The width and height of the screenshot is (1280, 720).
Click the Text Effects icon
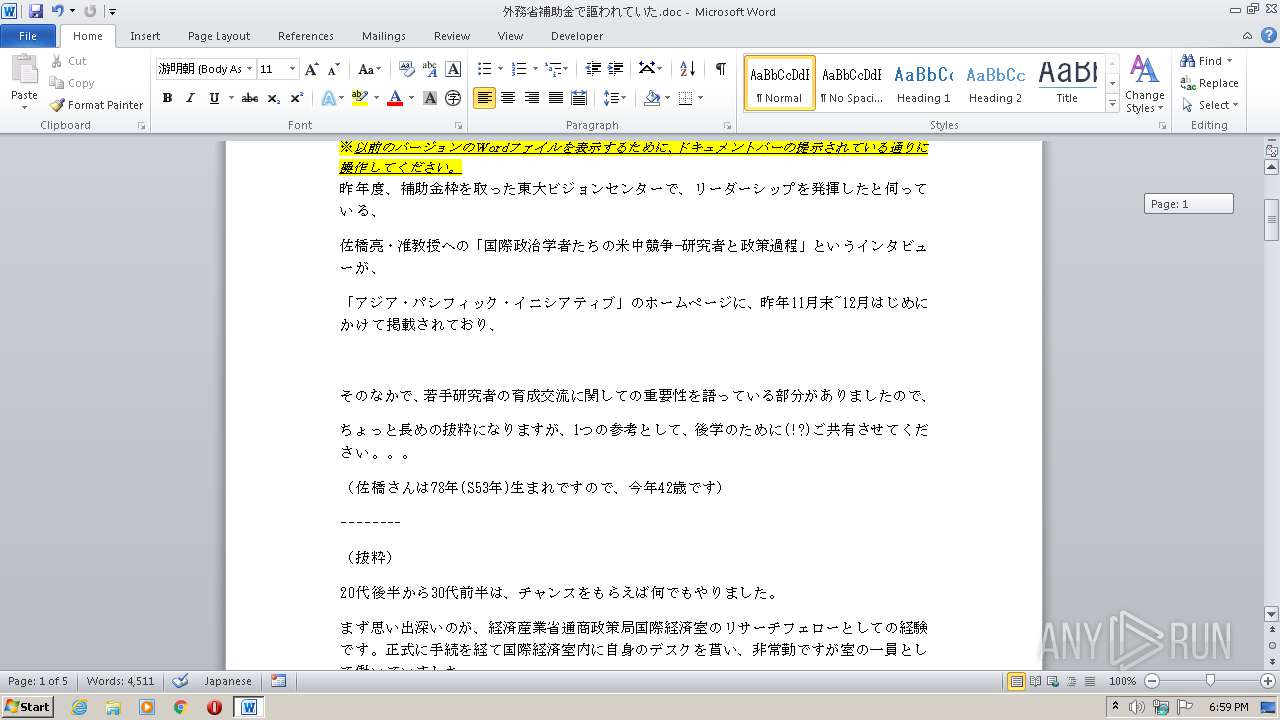(328, 98)
